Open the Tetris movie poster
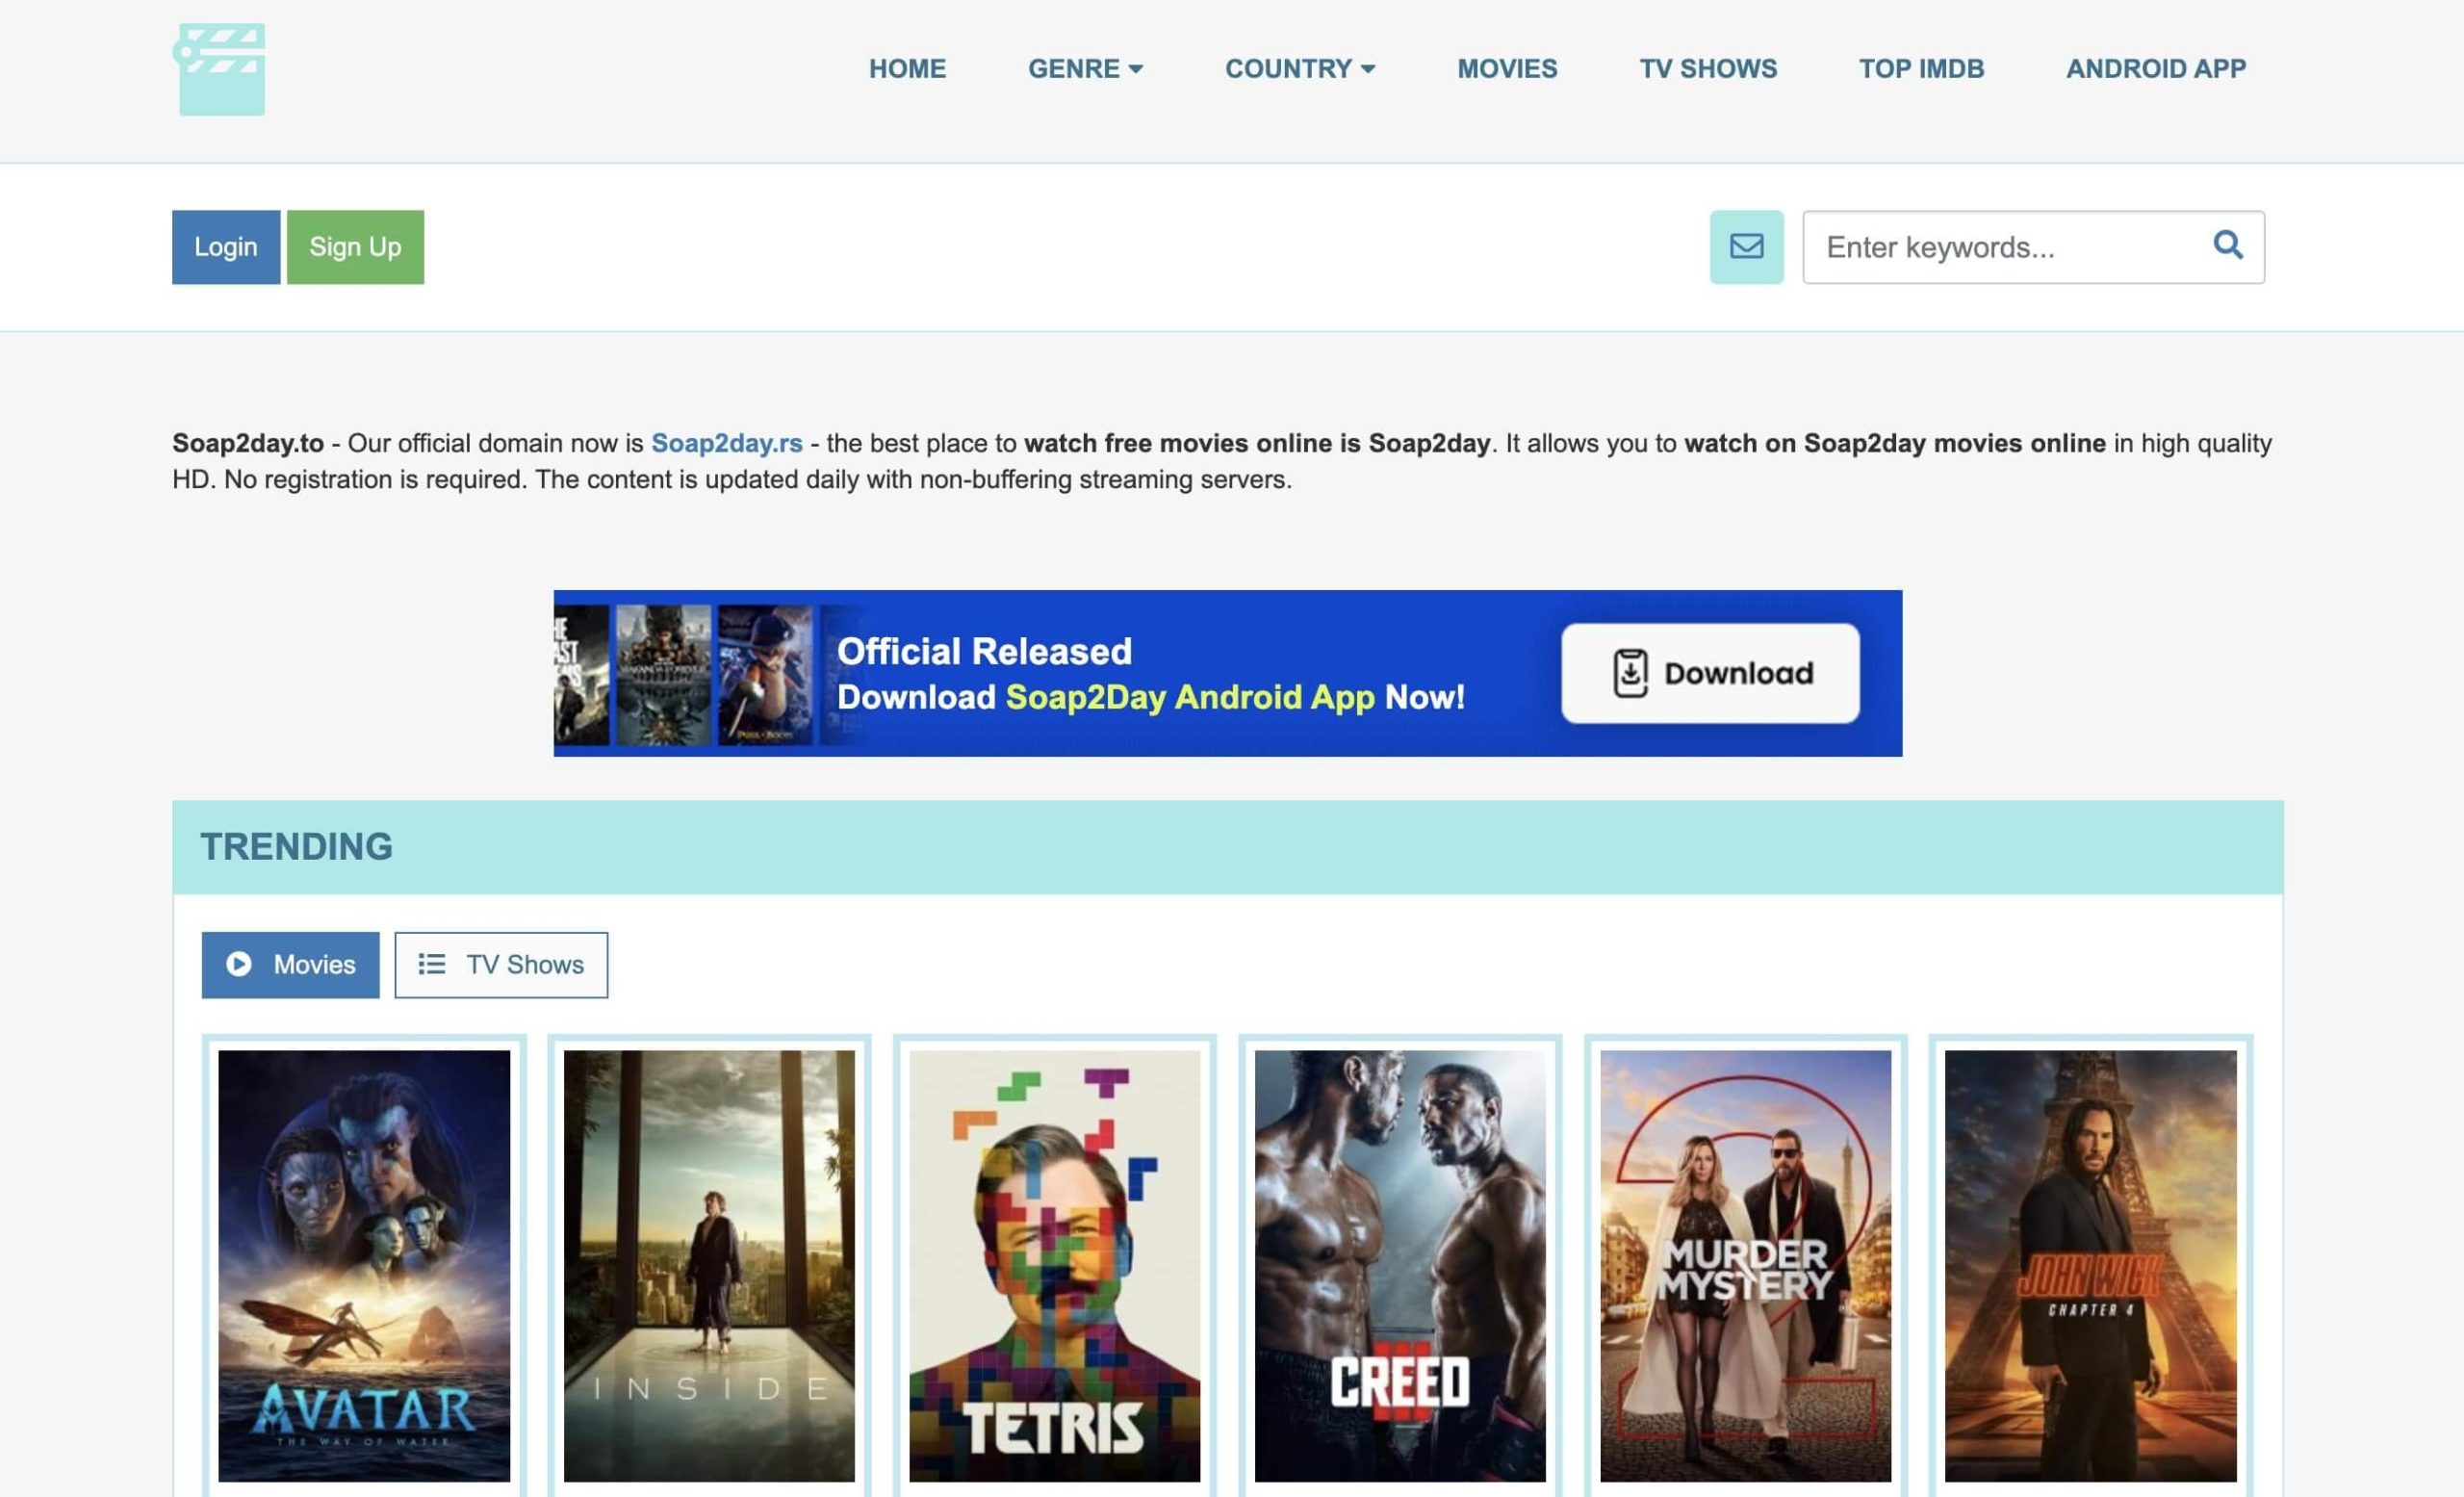Viewport: 2464px width, 1497px height. click(x=1054, y=1265)
